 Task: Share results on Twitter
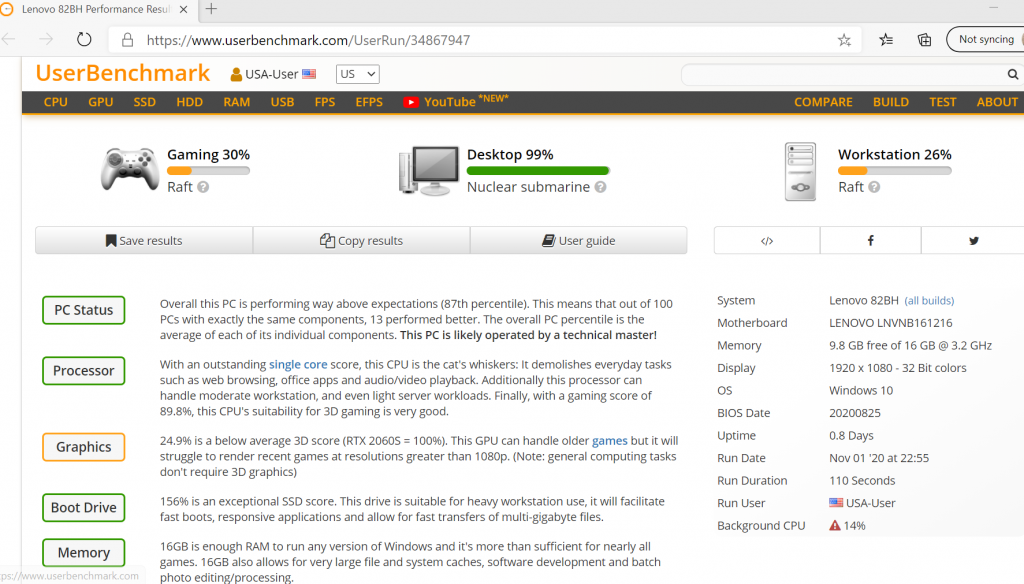click(973, 240)
